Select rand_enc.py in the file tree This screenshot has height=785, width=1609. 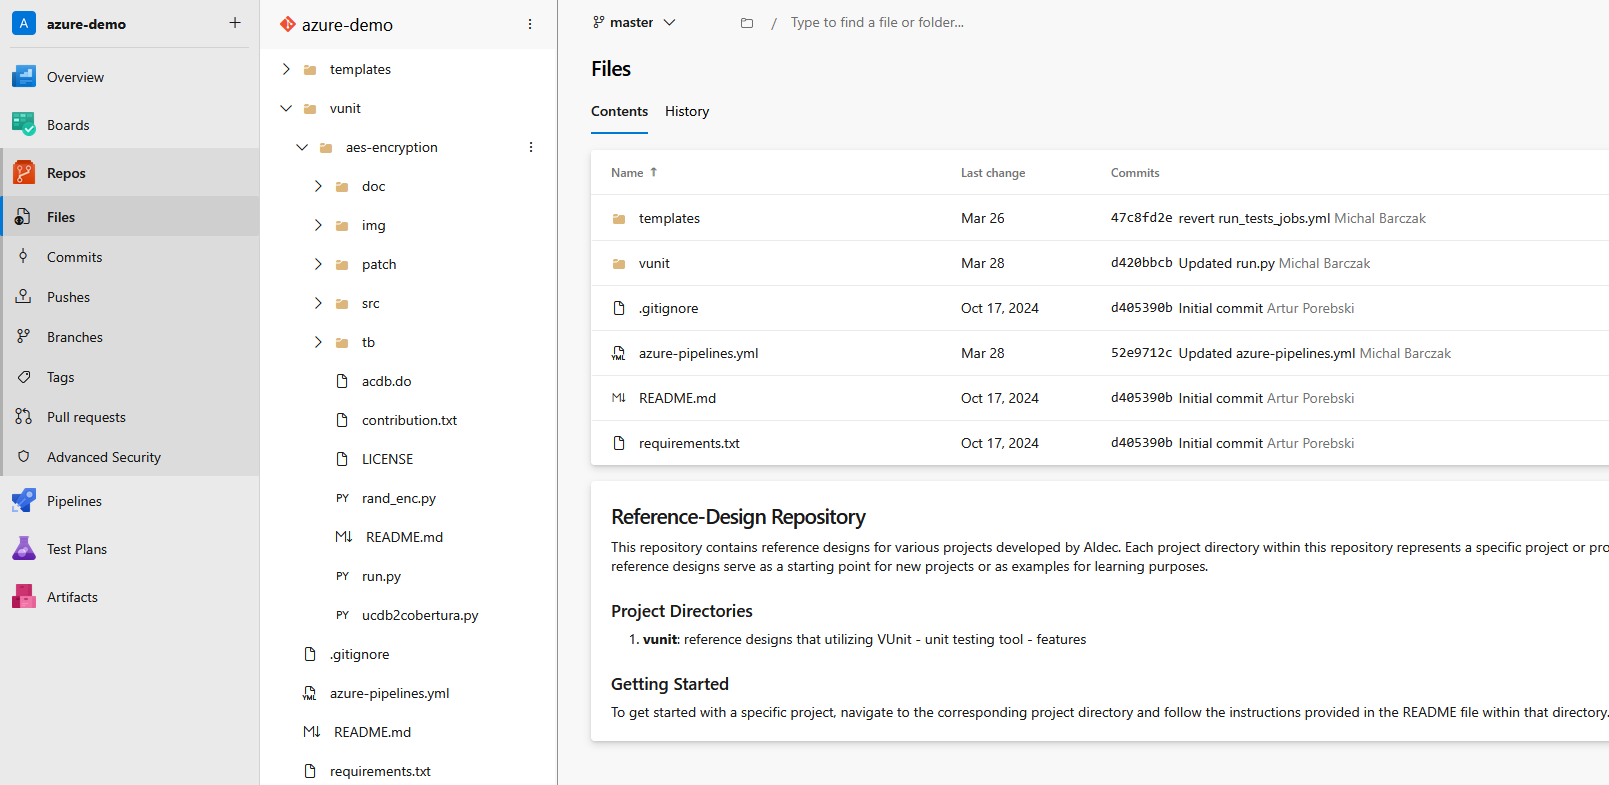click(x=398, y=498)
